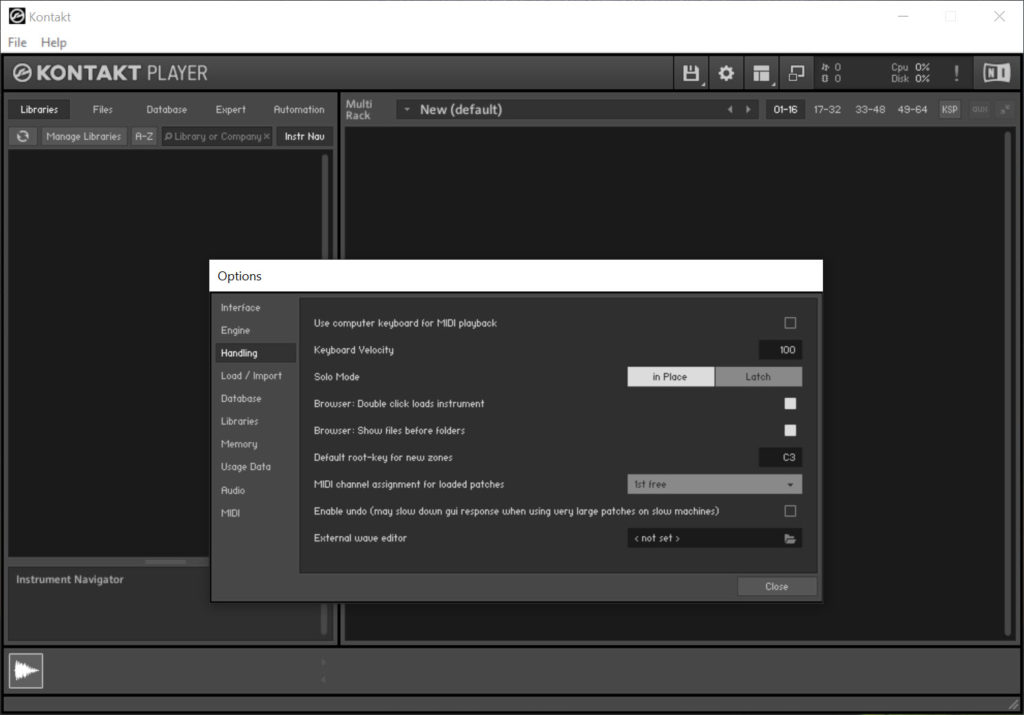Viewport: 1024px width, 715px height.
Task: Click the Keyboard Velocity value field
Action: 780,350
